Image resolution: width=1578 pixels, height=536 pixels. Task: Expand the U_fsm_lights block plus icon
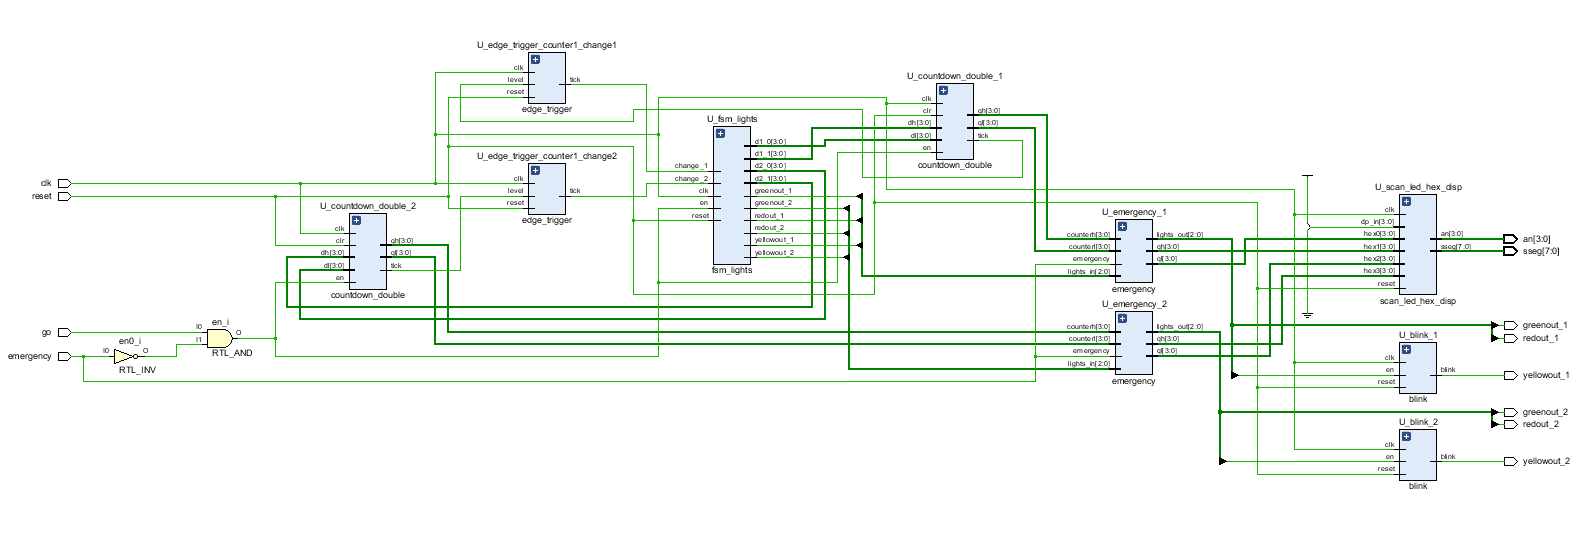pos(720,133)
